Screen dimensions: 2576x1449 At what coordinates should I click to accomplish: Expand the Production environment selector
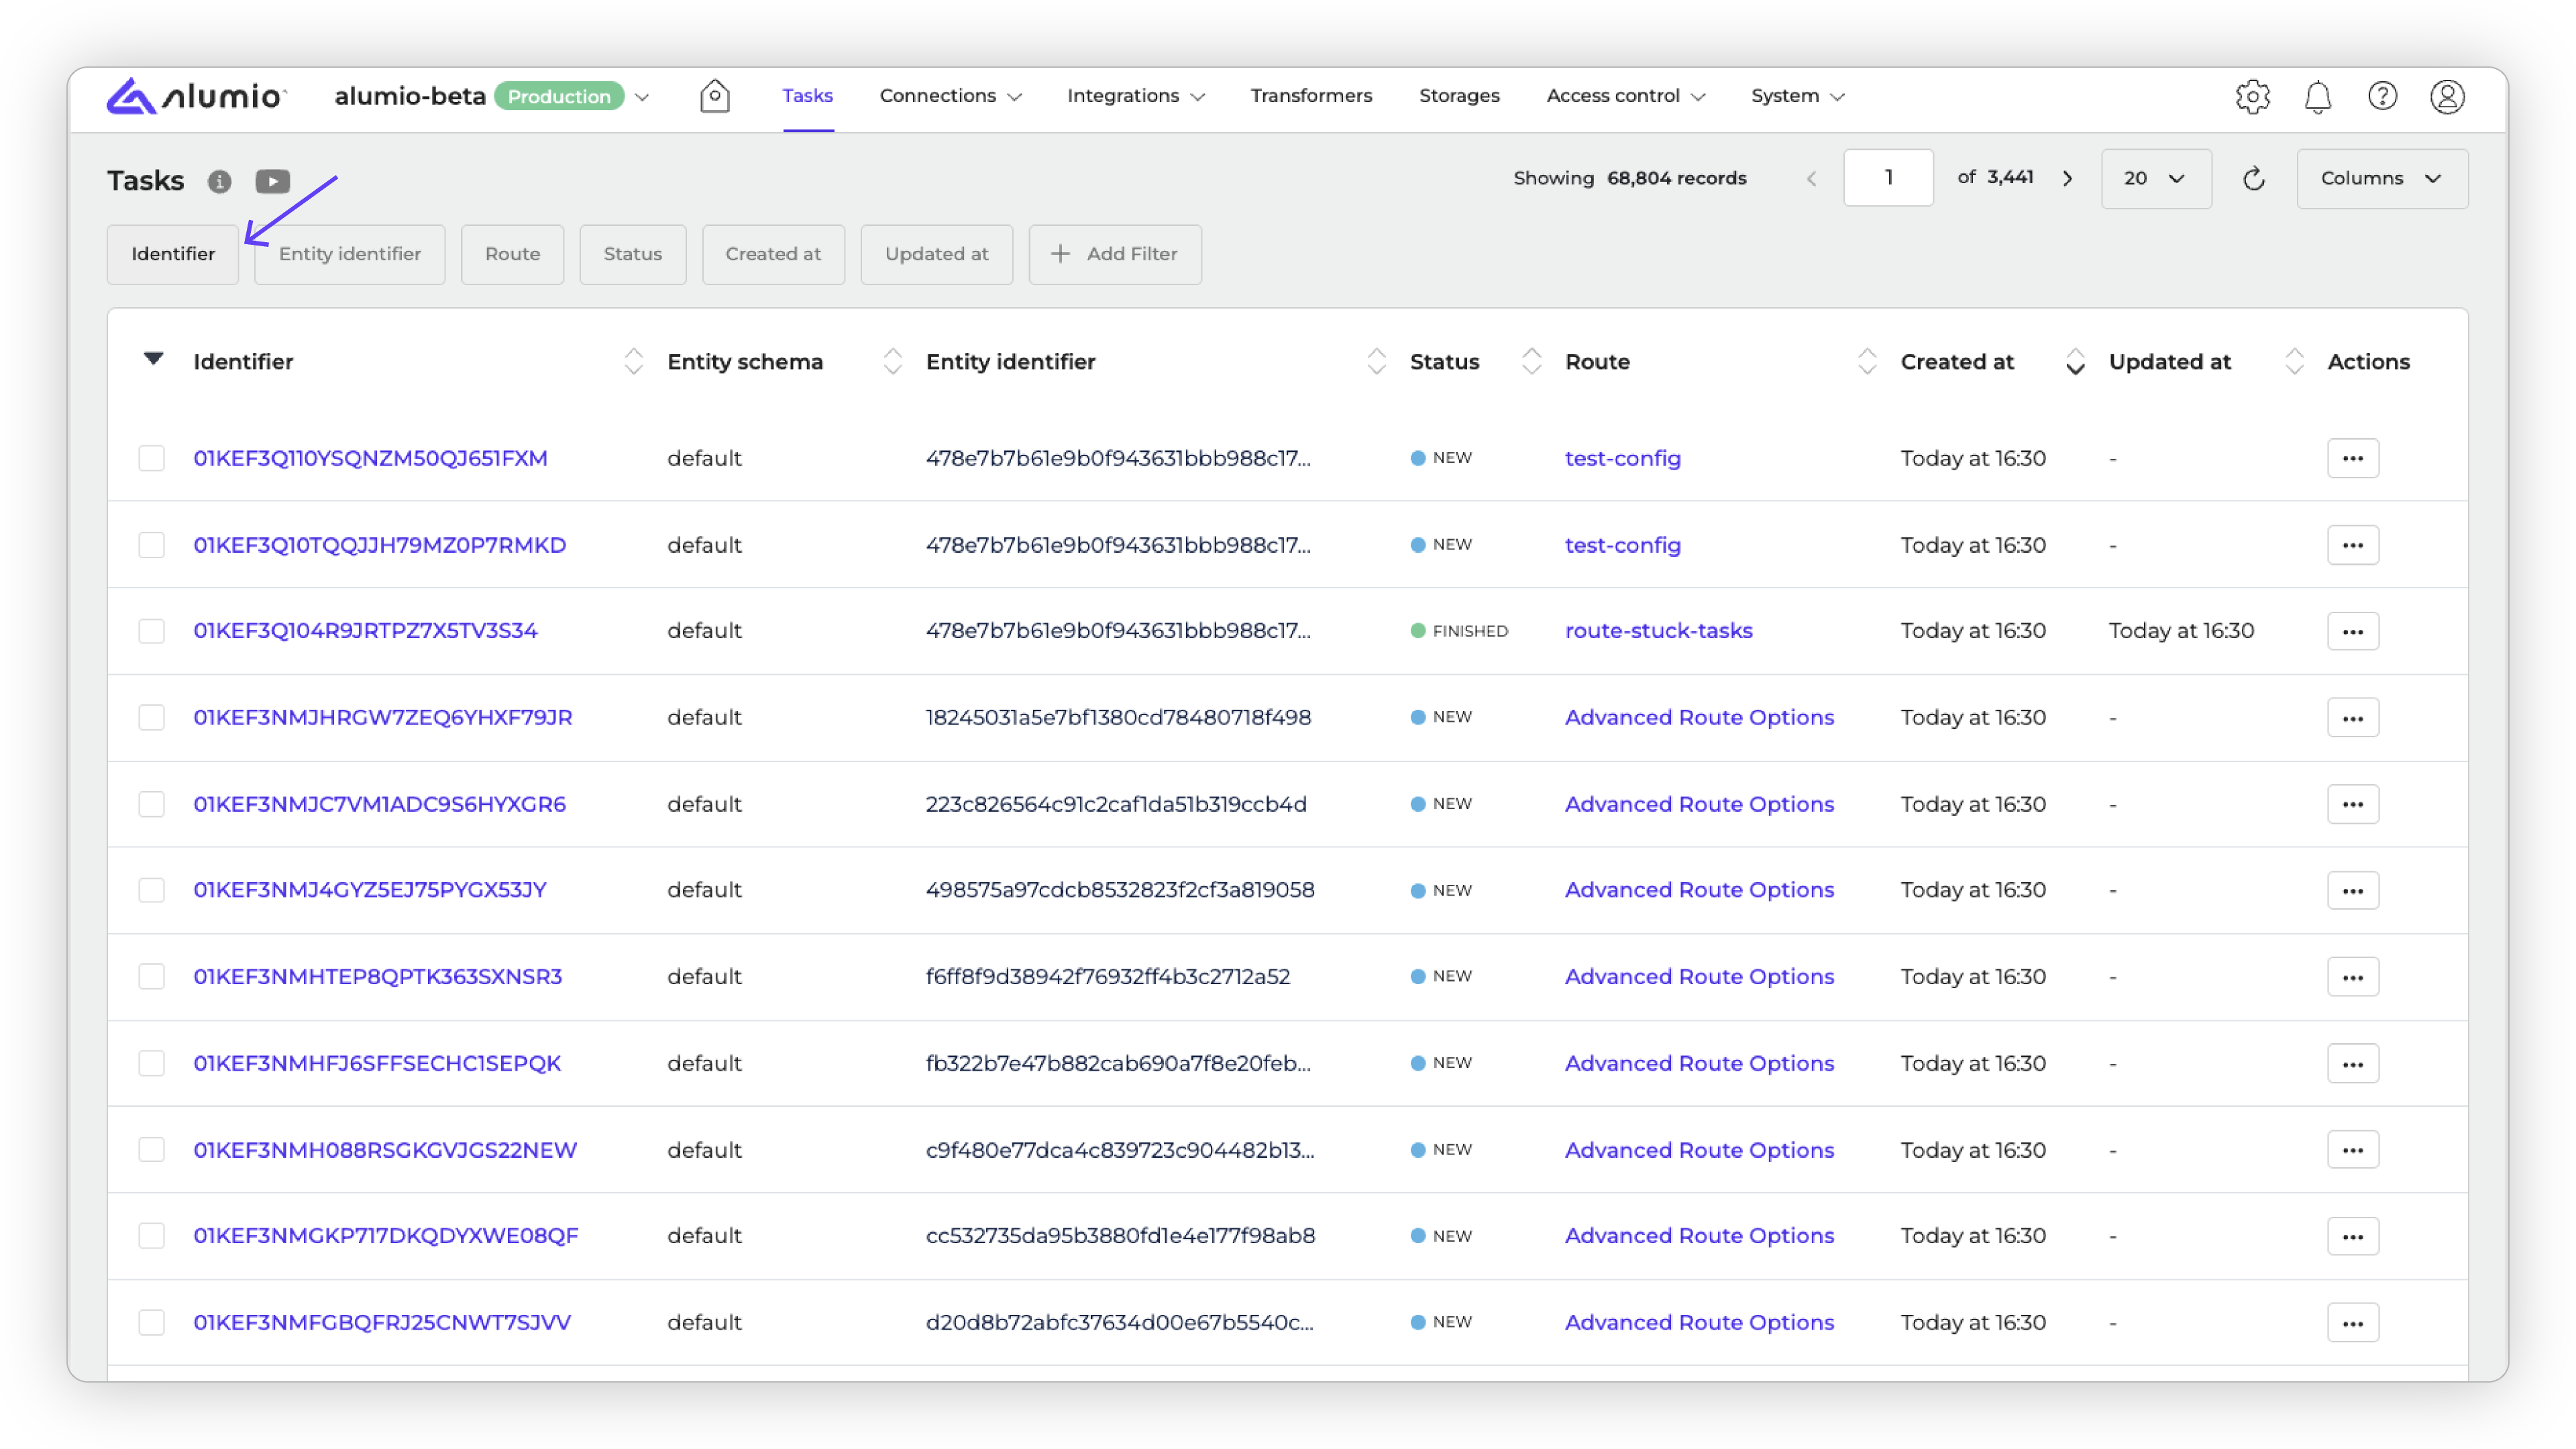click(x=642, y=97)
